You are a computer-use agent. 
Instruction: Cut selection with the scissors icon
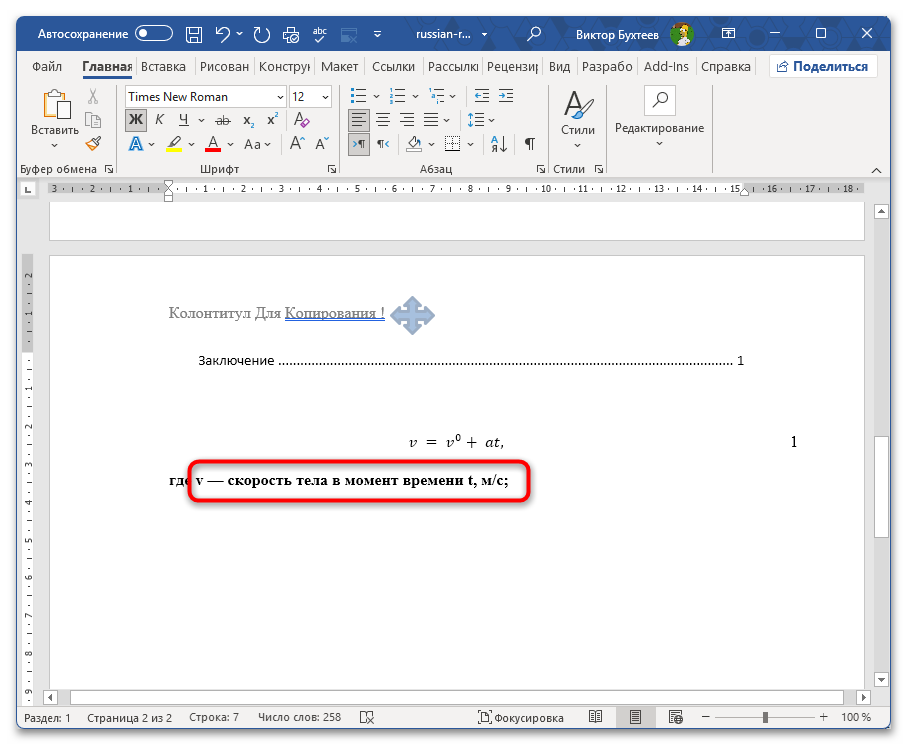pos(93,96)
